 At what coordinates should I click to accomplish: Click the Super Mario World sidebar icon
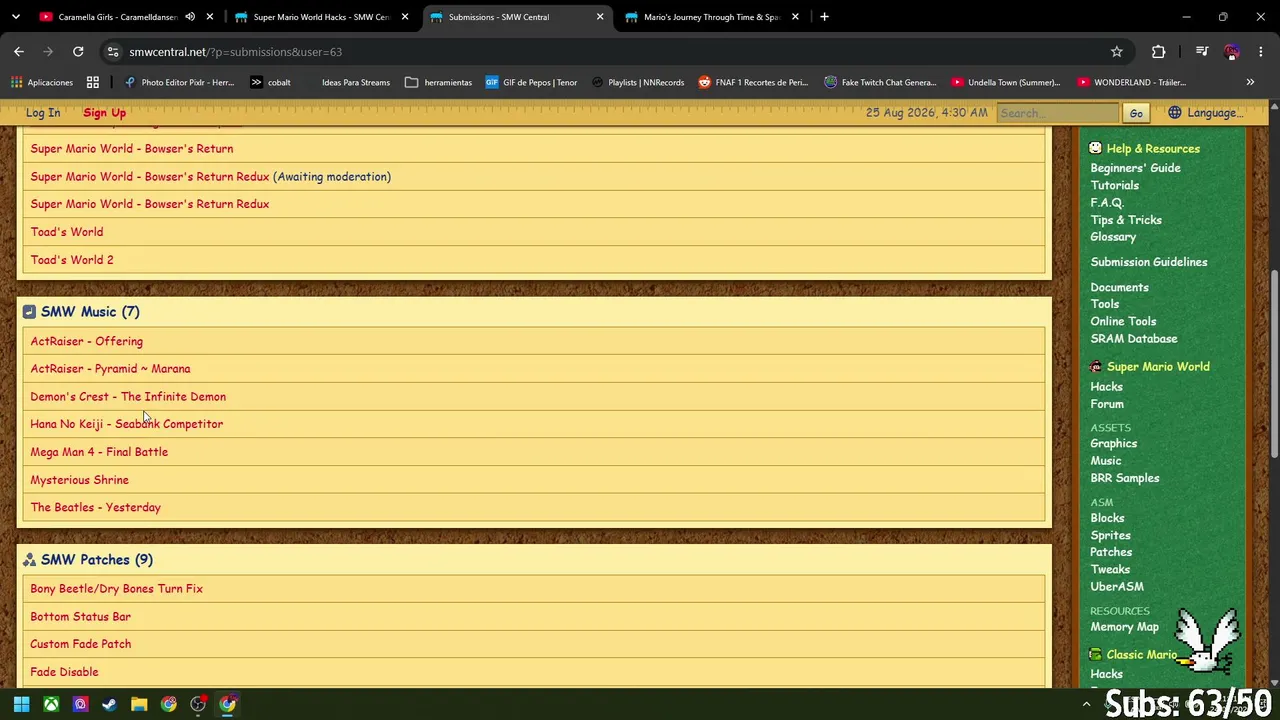point(1095,366)
